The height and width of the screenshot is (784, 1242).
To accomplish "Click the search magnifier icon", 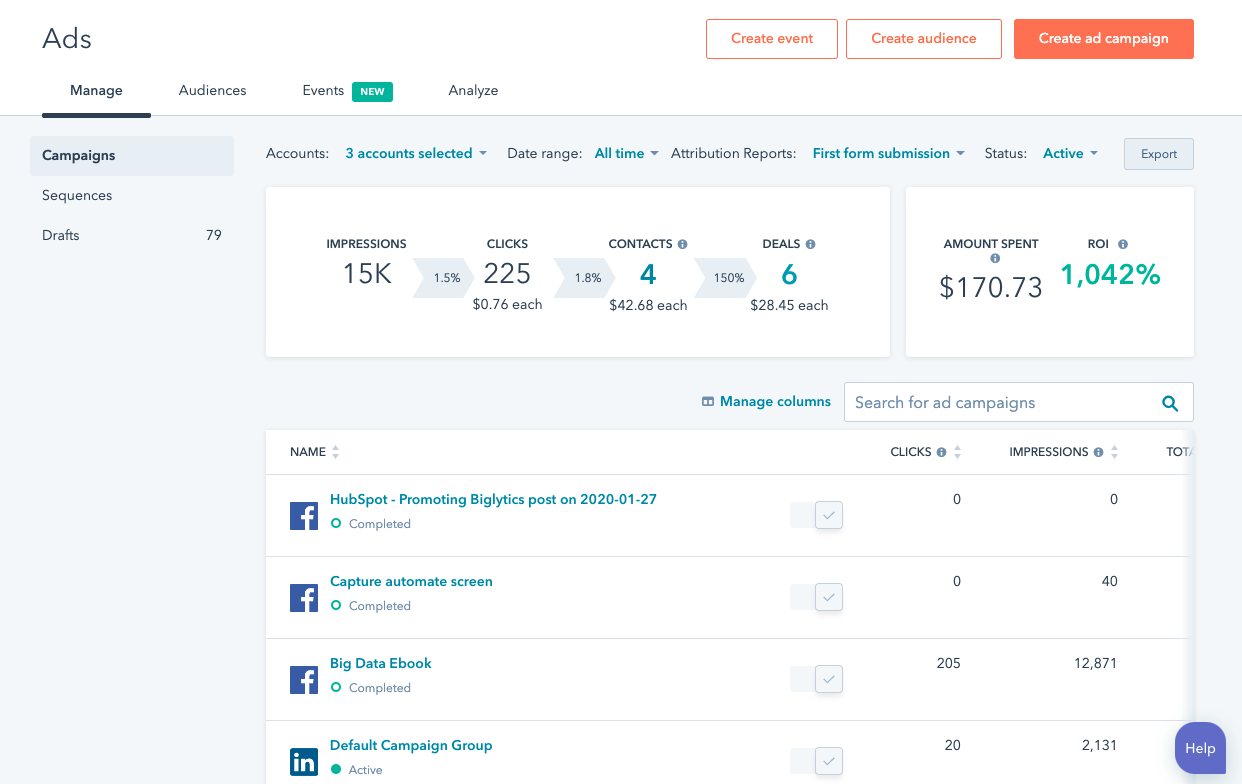I will 1169,403.
